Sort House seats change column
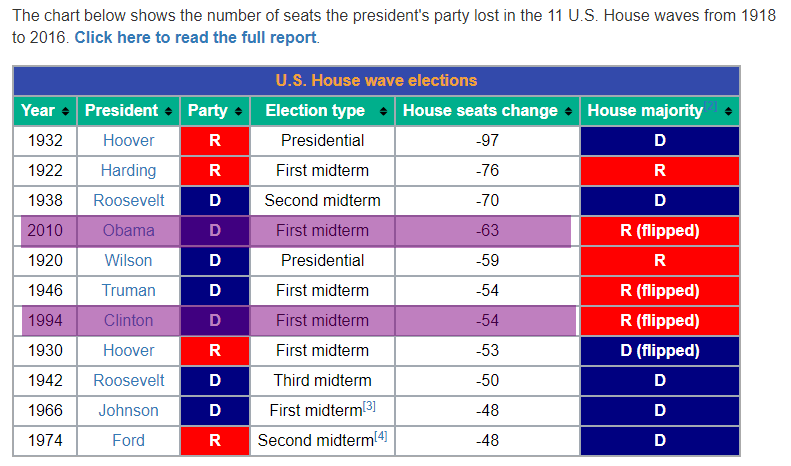 568,111
